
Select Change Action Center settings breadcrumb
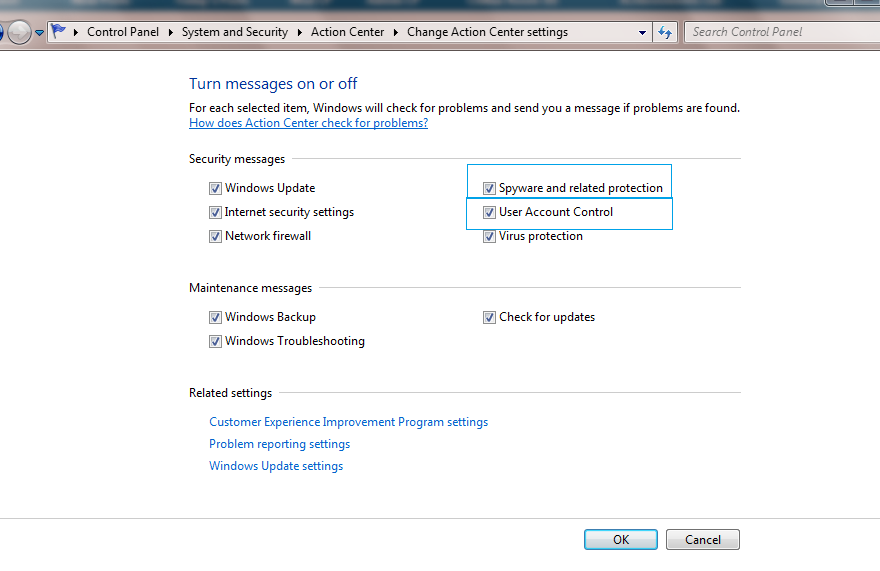point(487,32)
